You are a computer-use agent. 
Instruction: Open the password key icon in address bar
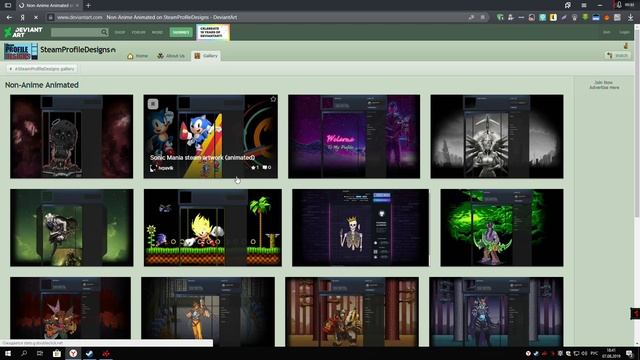(x=471, y=18)
